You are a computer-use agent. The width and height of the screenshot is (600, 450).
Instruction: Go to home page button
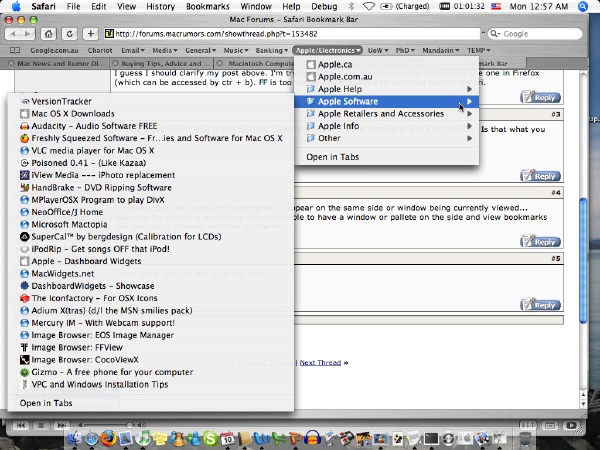click(x=49, y=34)
